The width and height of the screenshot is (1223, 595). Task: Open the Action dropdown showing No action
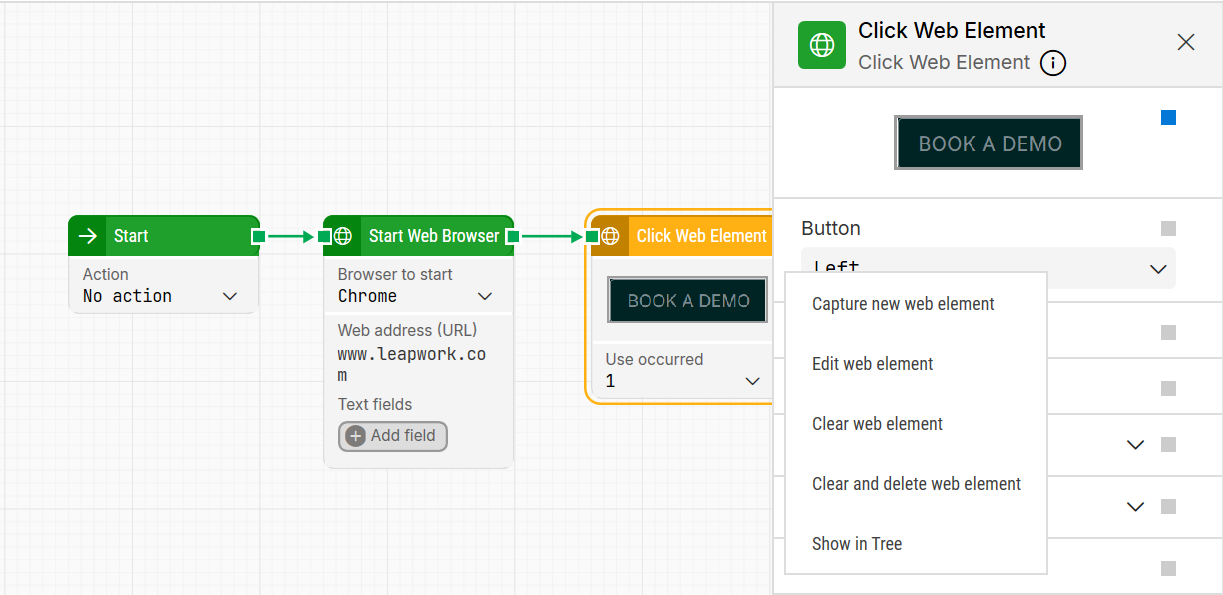[160, 296]
